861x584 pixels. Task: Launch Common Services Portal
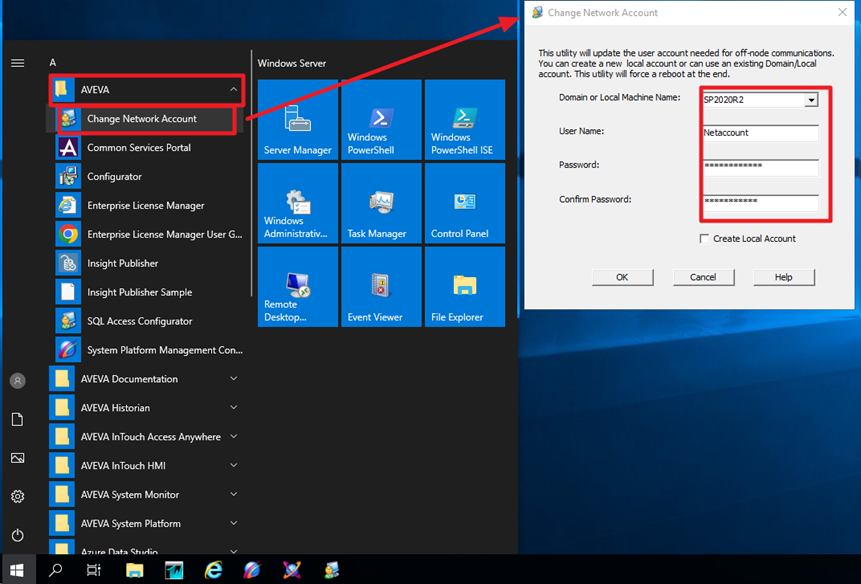tap(146, 148)
